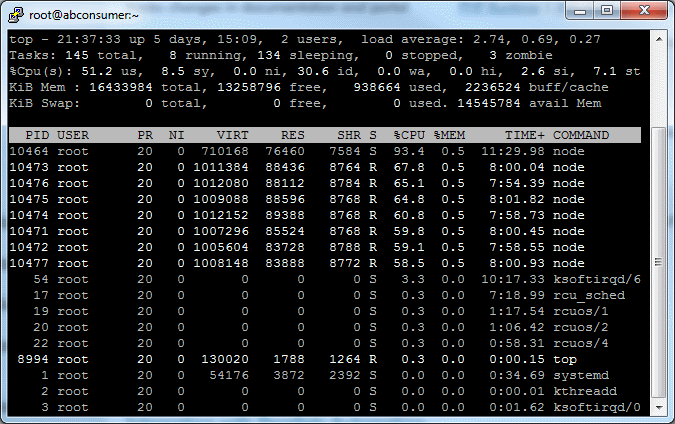This screenshot has height=424, width=675.
Task: Maximize the root@abconsumer terminal window
Action: coord(607,11)
